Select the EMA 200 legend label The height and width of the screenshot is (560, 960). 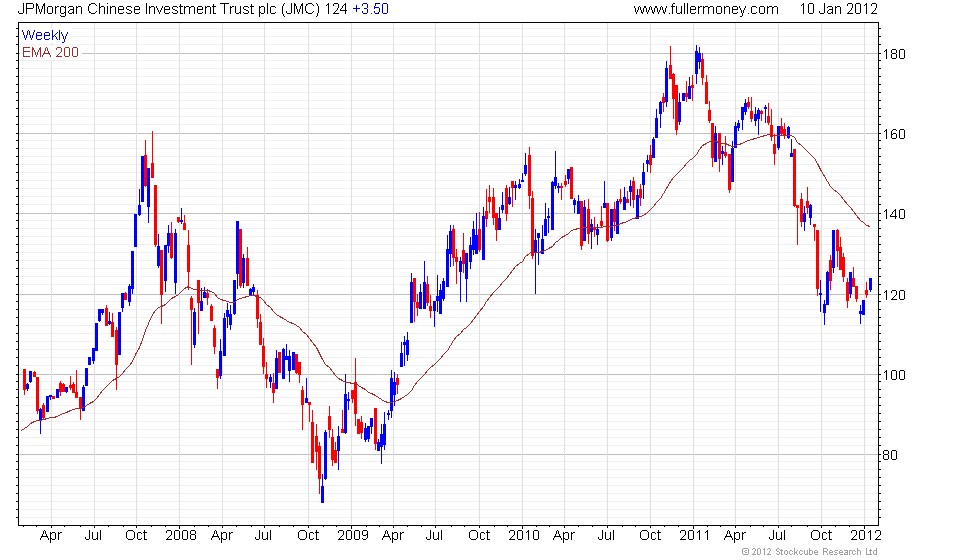point(50,53)
